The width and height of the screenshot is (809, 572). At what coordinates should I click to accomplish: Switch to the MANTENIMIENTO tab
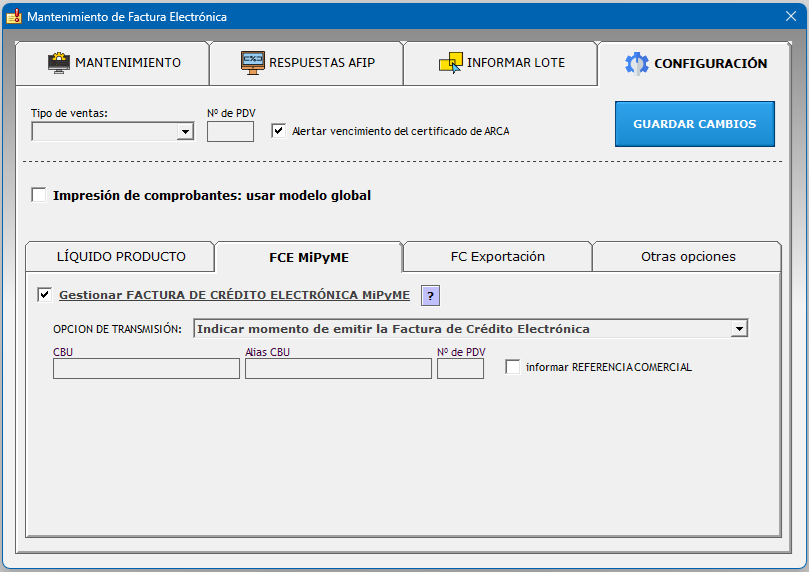coord(112,63)
